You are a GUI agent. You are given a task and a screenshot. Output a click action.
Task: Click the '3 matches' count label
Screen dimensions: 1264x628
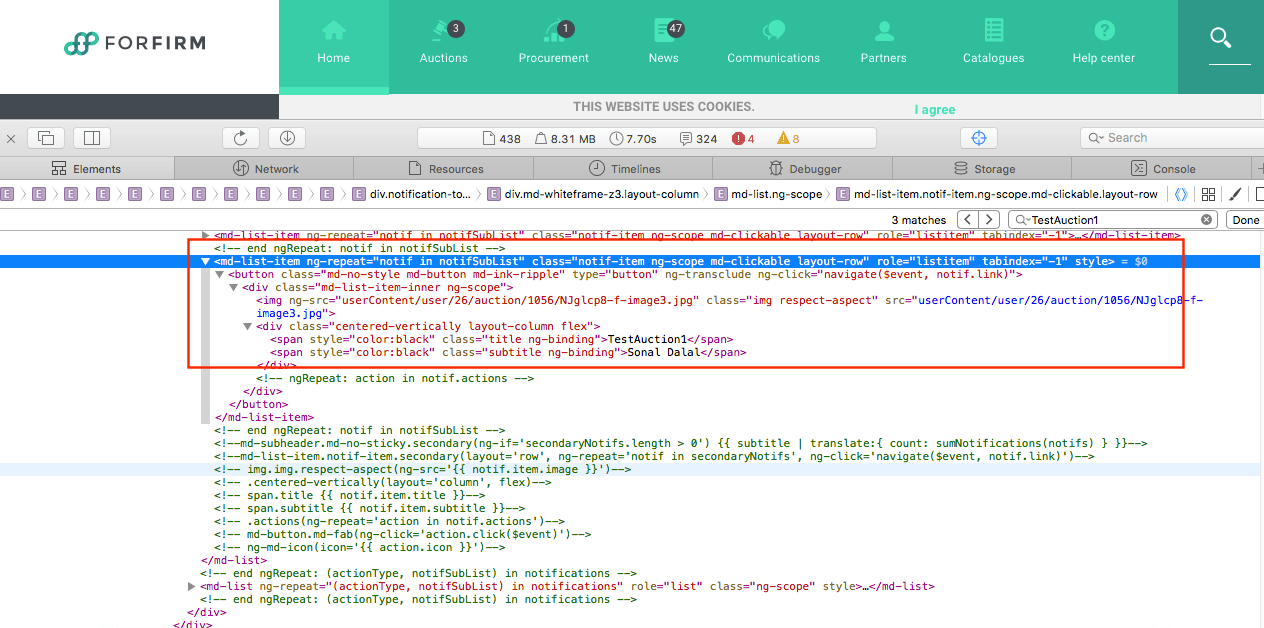(918, 219)
